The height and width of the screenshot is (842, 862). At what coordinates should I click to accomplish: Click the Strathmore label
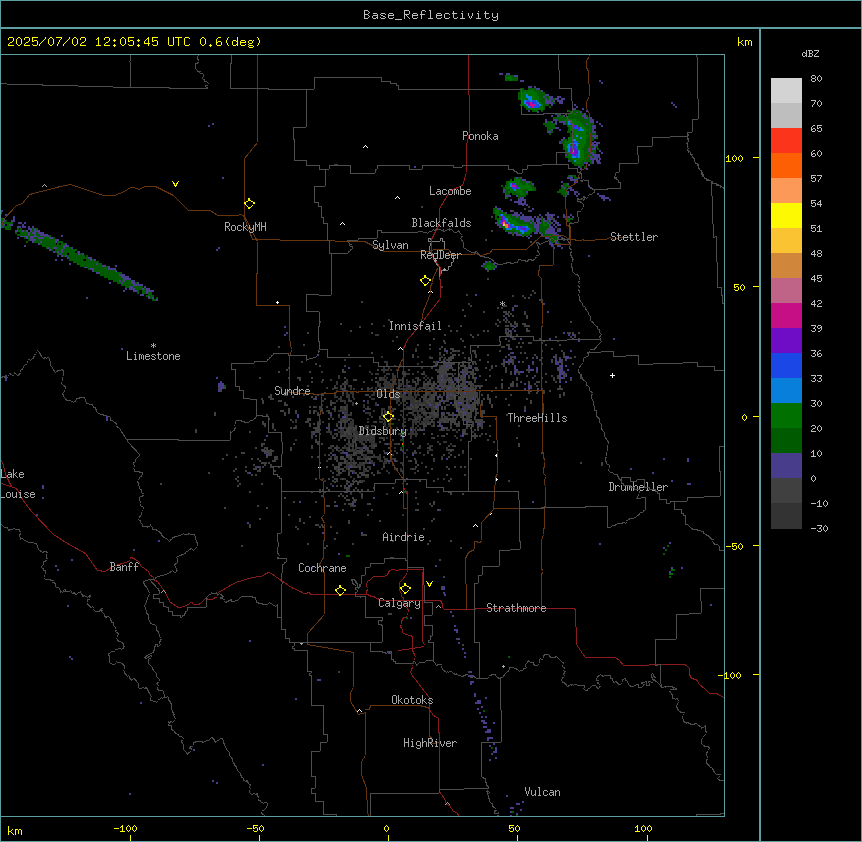[516, 608]
